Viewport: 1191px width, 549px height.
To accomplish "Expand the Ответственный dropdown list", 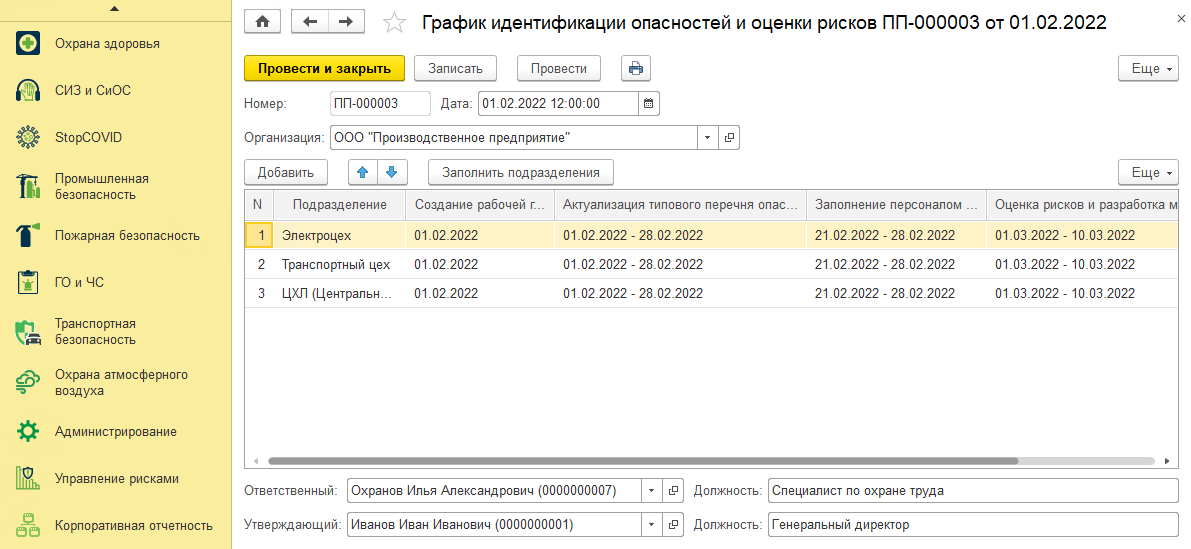I will click(x=652, y=491).
